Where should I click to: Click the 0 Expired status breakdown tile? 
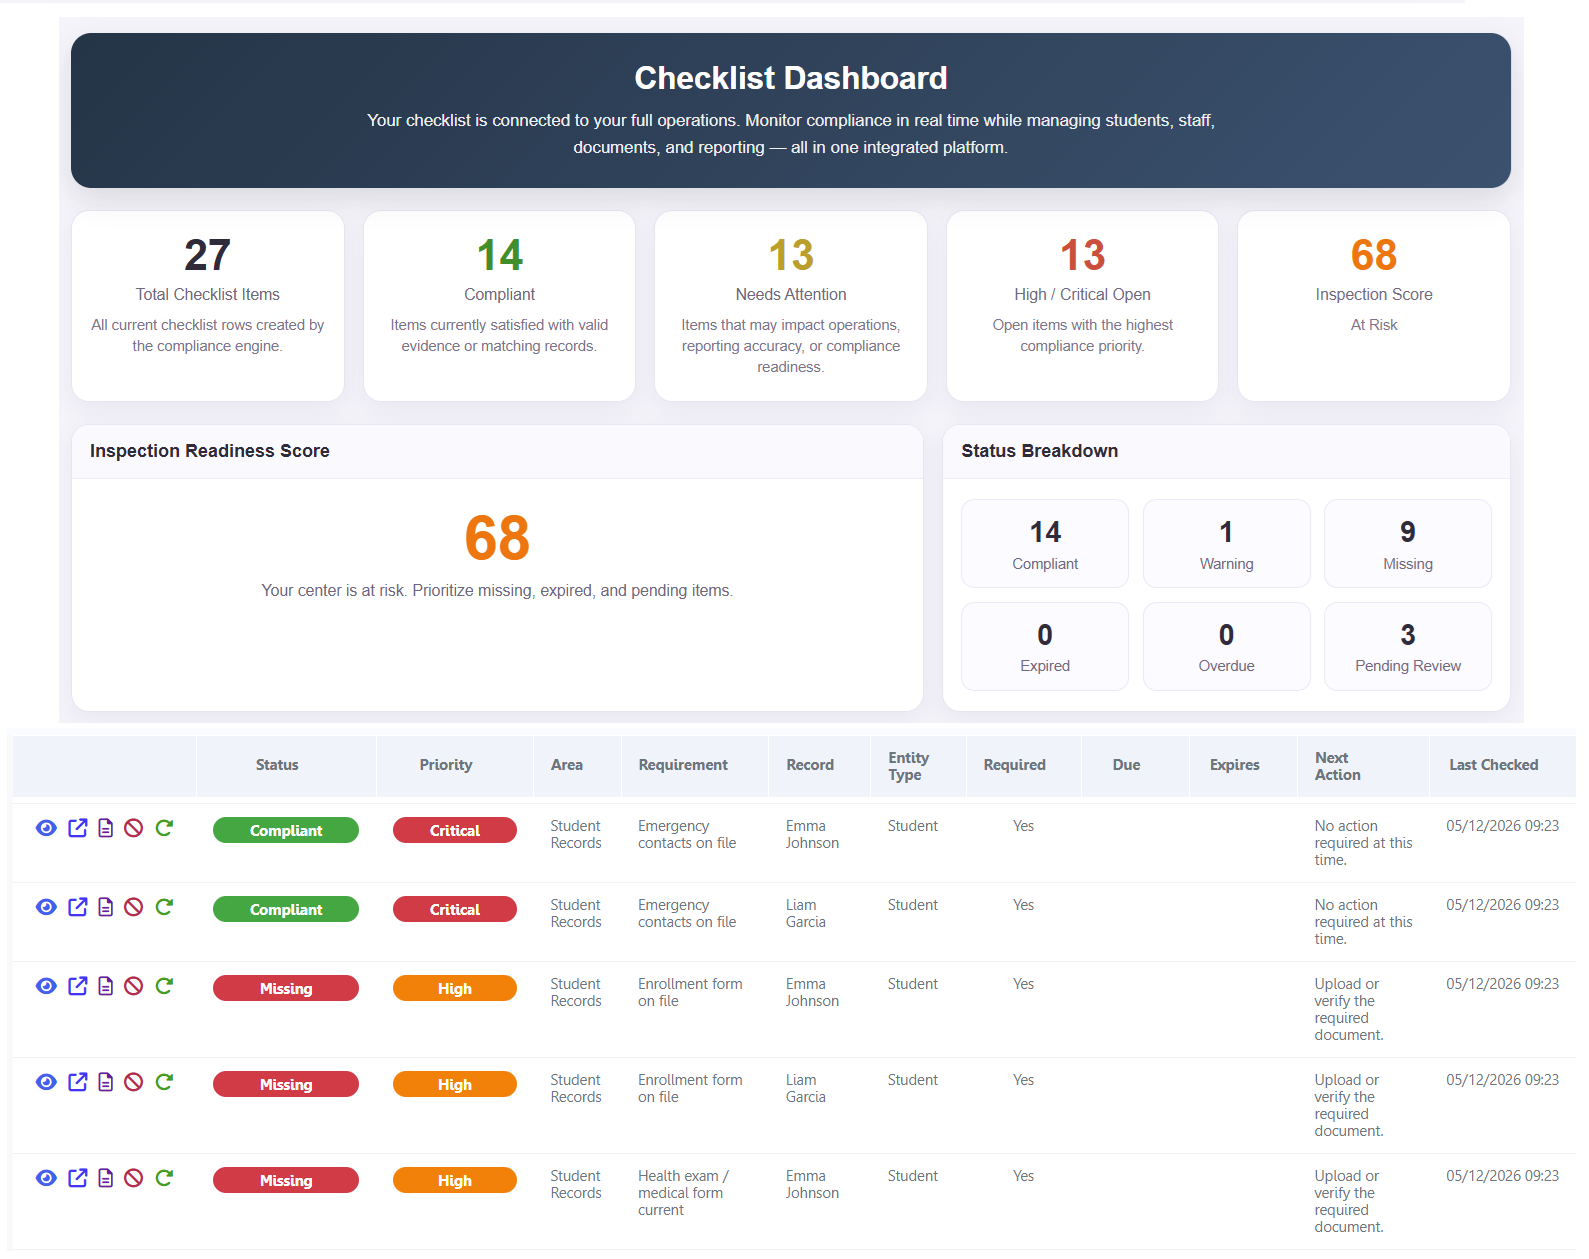[1045, 647]
